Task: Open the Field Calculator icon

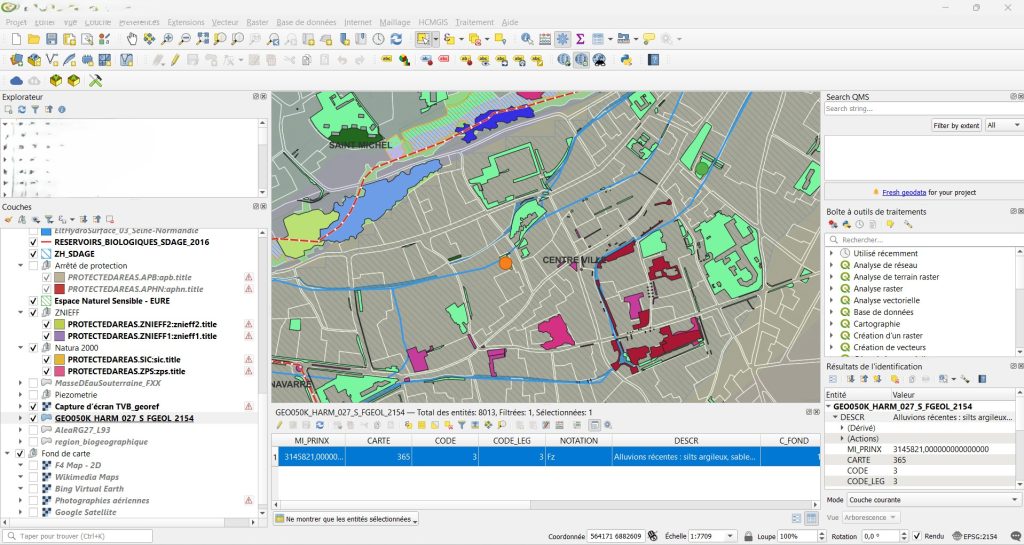Action: click(545, 39)
